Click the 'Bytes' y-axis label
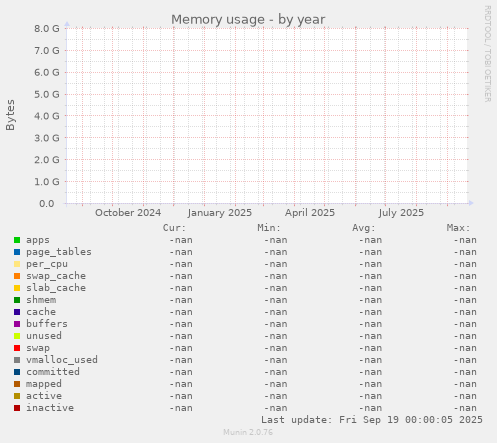Viewport: 497px width, 443px height. 10,115
